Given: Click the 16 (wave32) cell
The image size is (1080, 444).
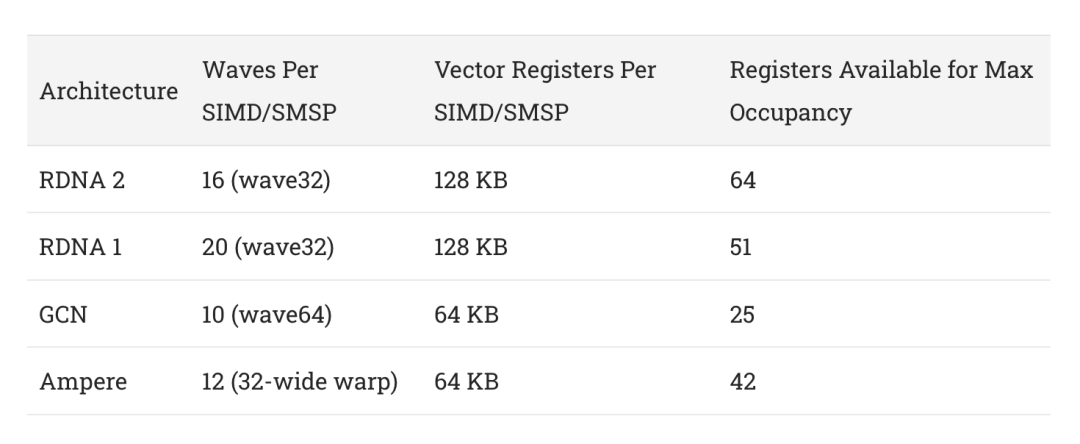Looking at the screenshot, I should click(266, 180).
